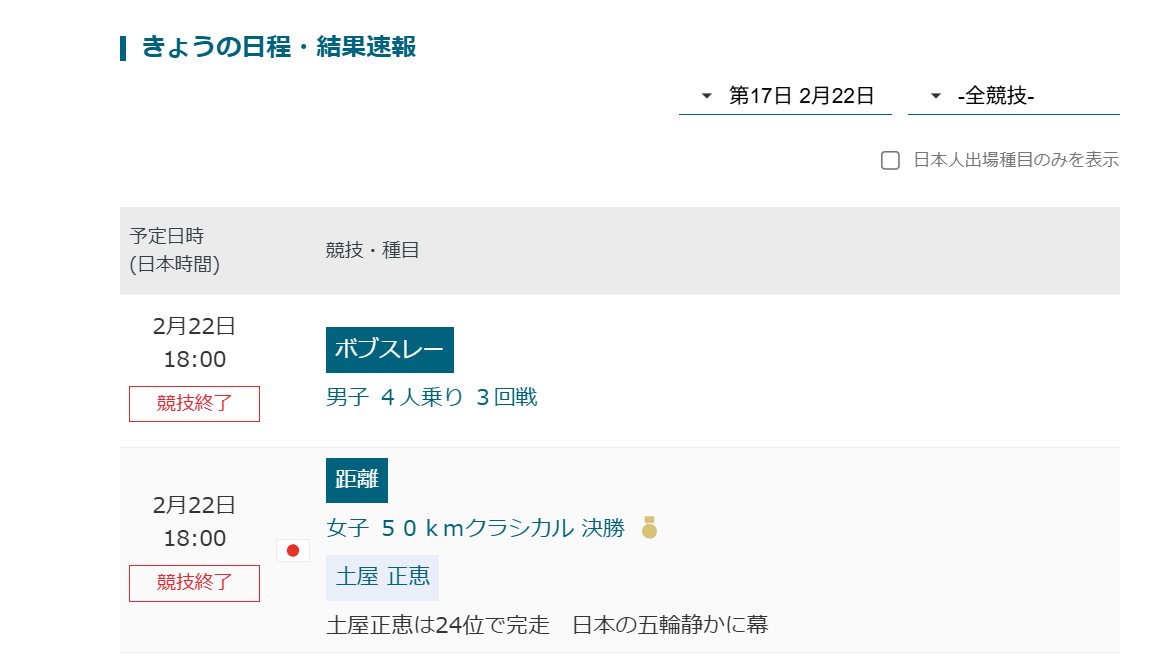This screenshot has height=662, width=1152.
Task: Click the Japan flag icon
Action: pyautogui.click(x=293, y=550)
